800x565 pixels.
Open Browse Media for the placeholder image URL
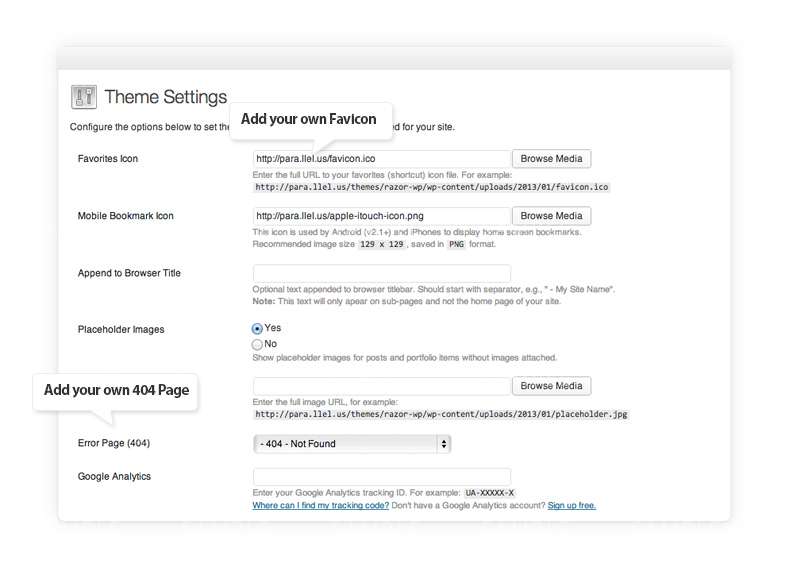pyautogui.click(x=551, y=386)
